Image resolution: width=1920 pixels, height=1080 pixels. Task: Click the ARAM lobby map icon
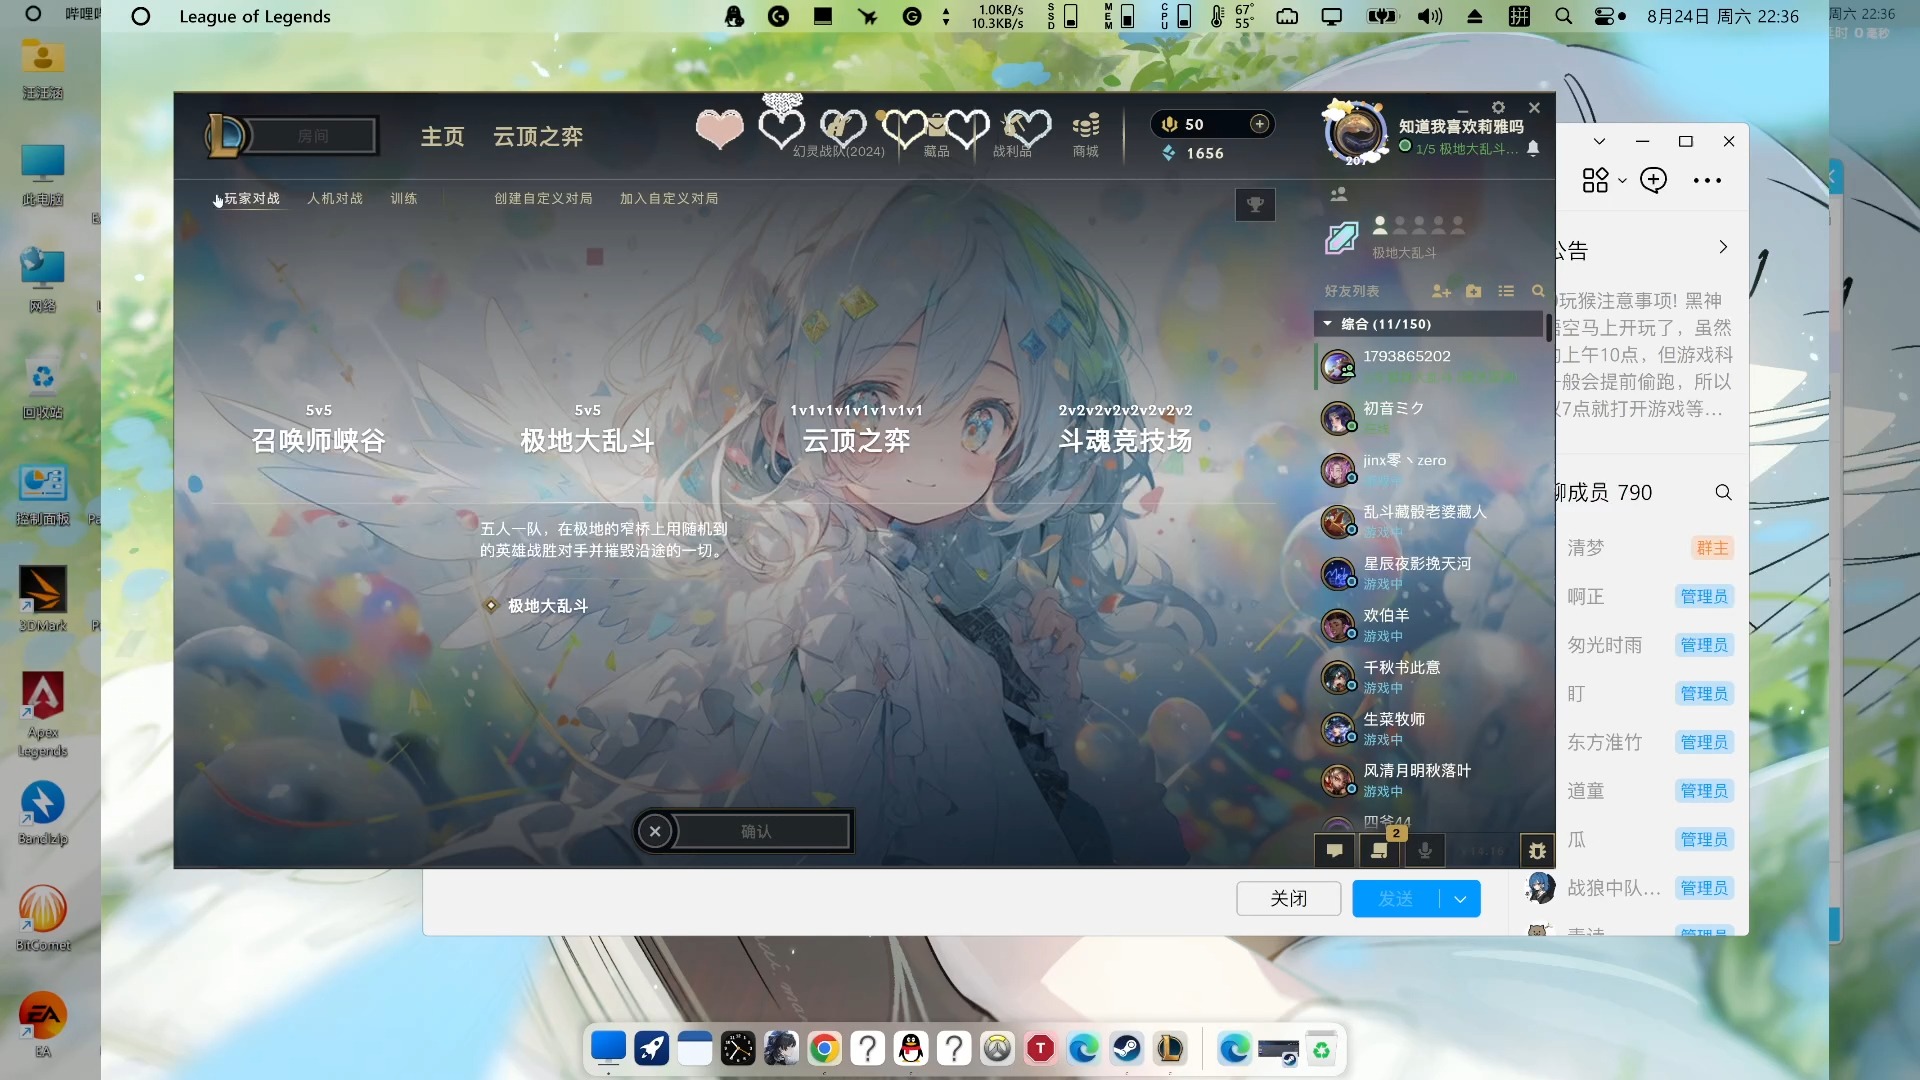pyautogui.click(x=1341, y=238)
